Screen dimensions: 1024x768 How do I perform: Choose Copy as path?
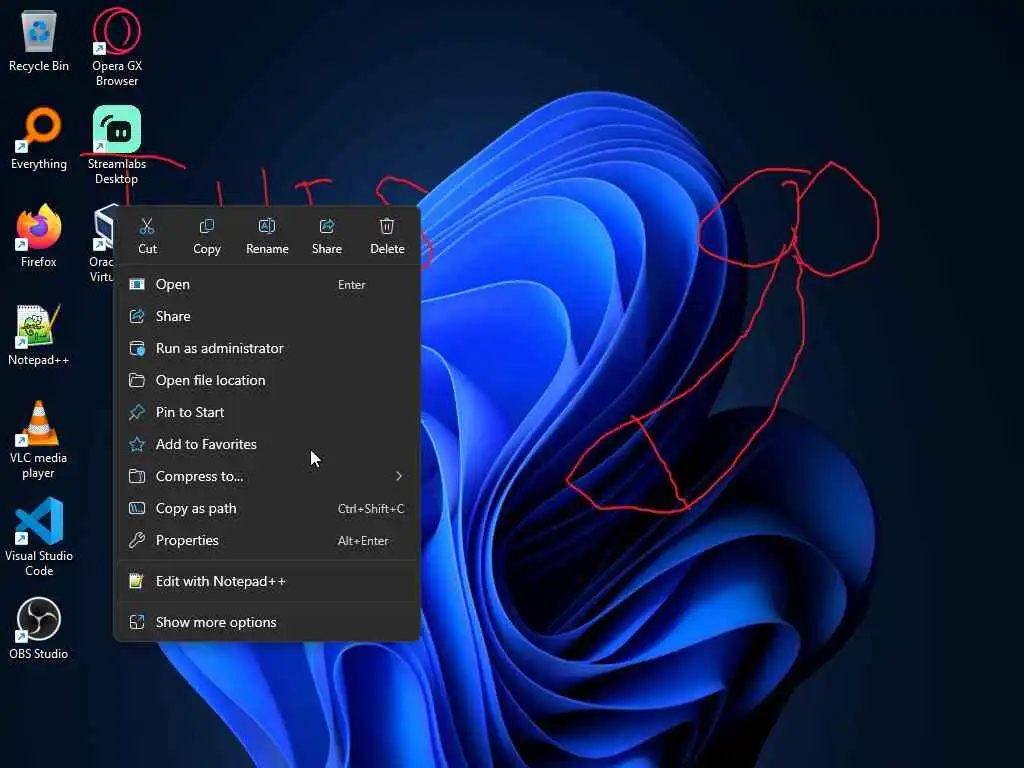click(x=267, y=509)
